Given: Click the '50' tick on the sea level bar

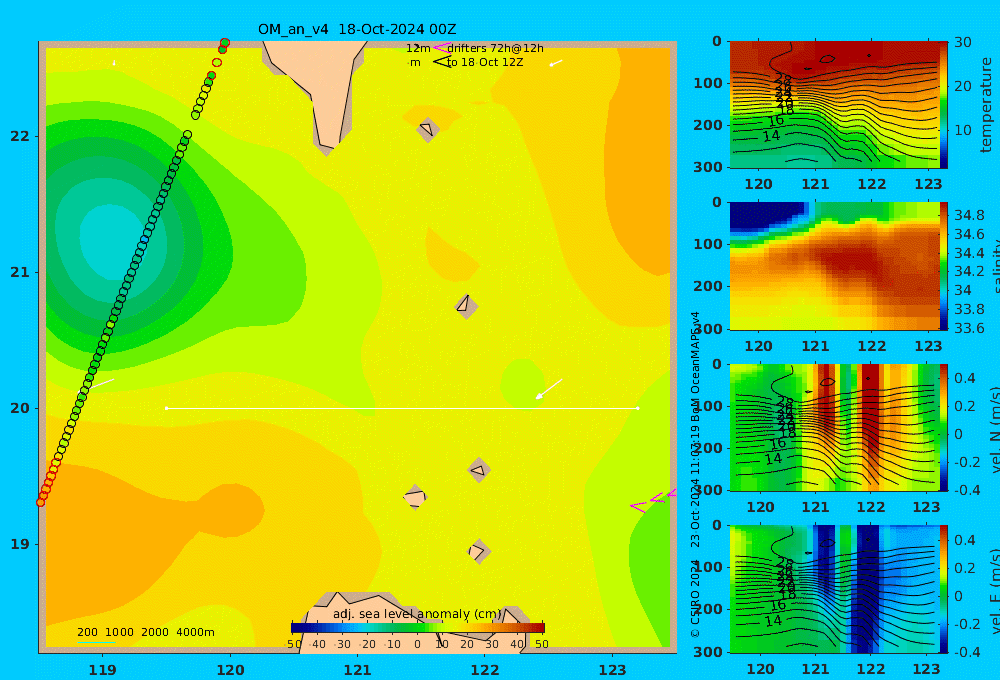Looking at the screenshot, I should [x=541, y=644].
